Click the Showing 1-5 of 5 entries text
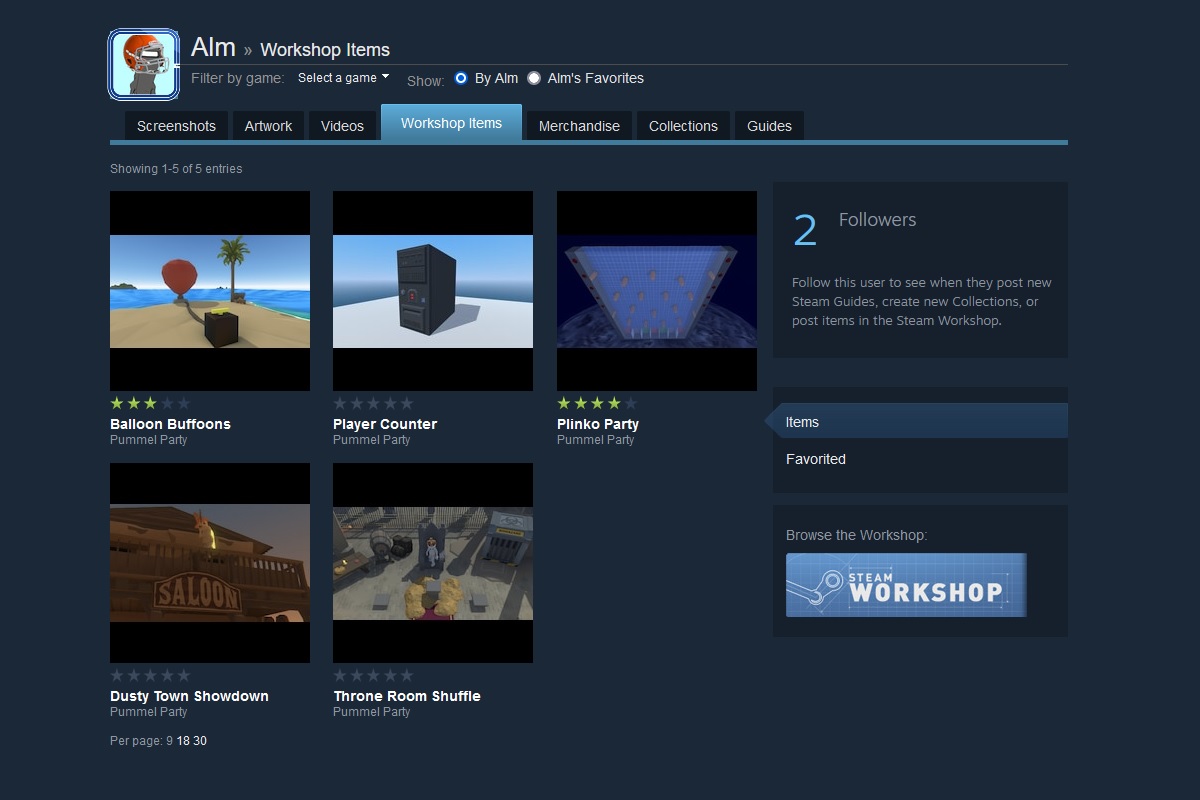The width and height of the screenshot is (1200, 800). pos(176,169)
